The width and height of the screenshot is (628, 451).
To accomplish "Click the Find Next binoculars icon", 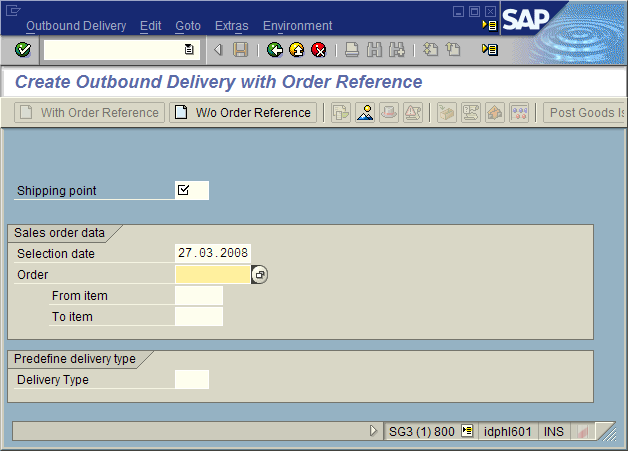I will [x=397, y=50].
